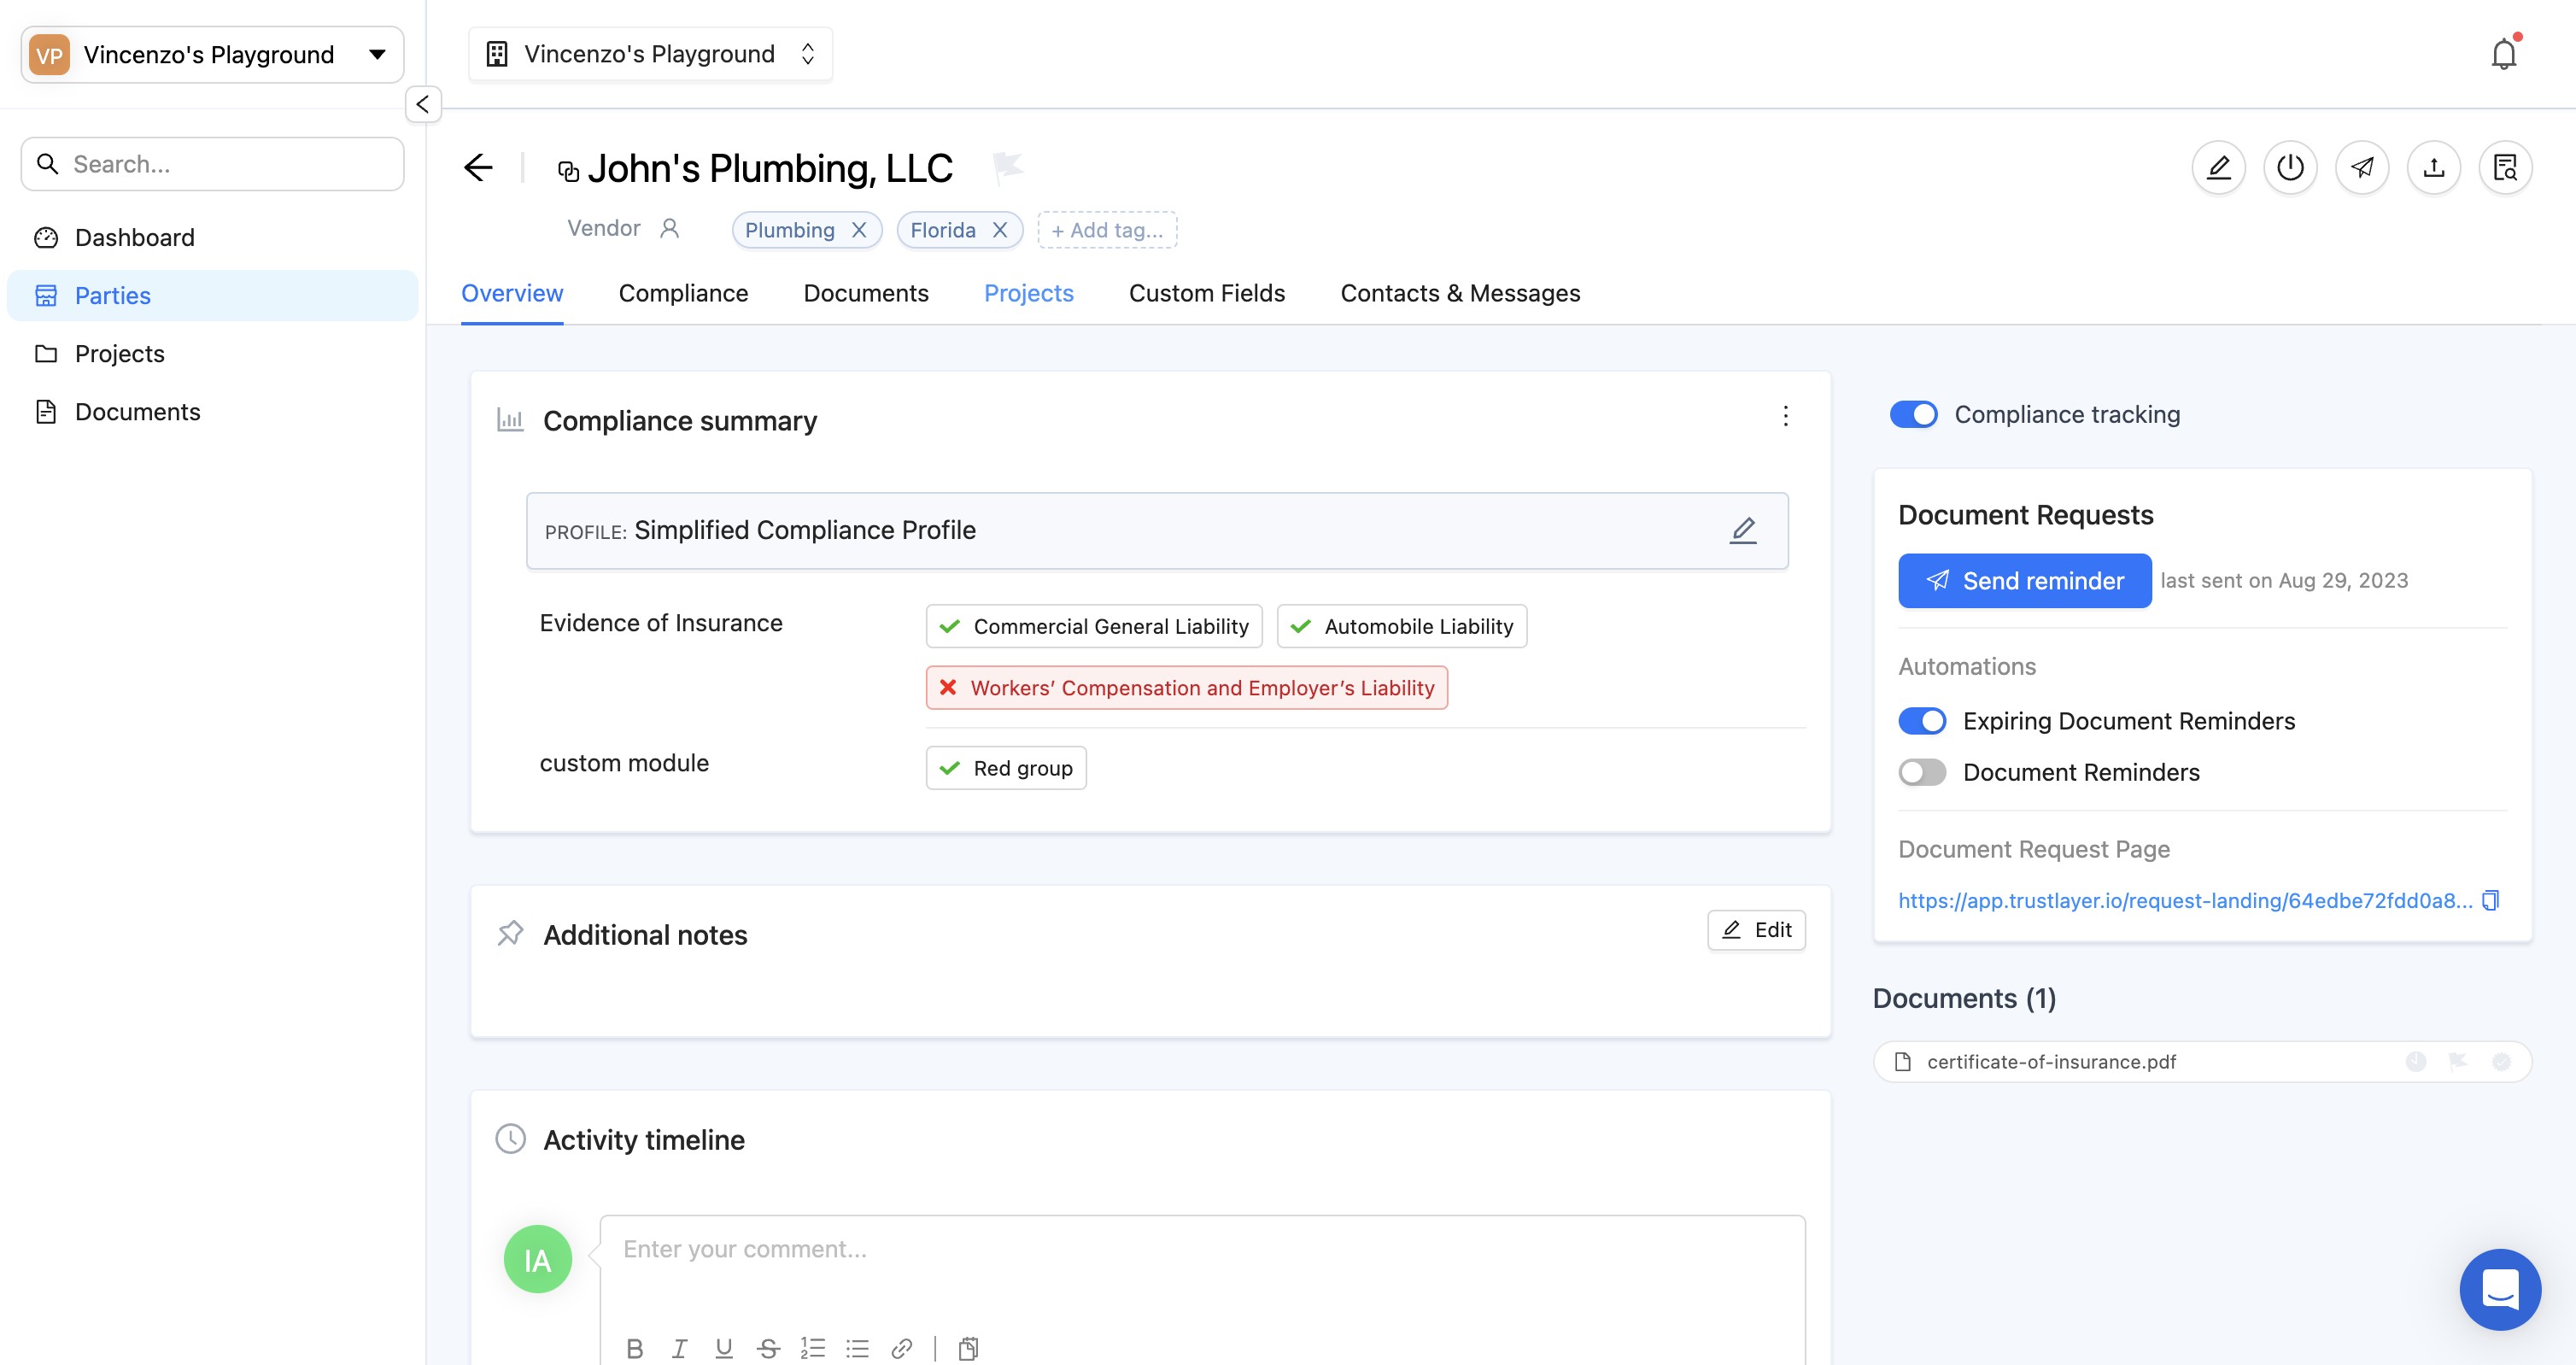
Task: Open the Contacts & Messages tab
Action: coord(1459,293)
